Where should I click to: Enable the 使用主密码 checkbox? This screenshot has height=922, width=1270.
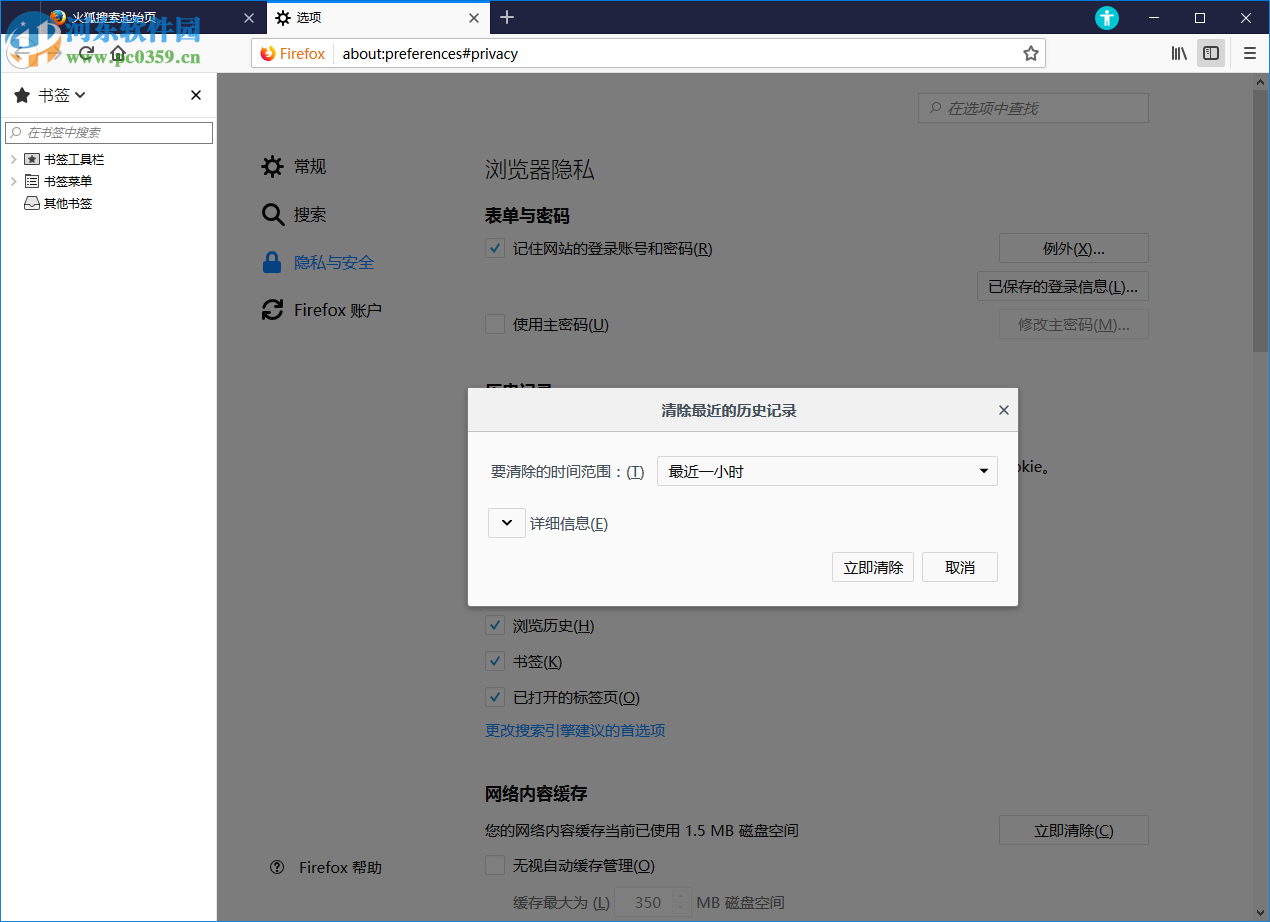click(x=495, y=323)
